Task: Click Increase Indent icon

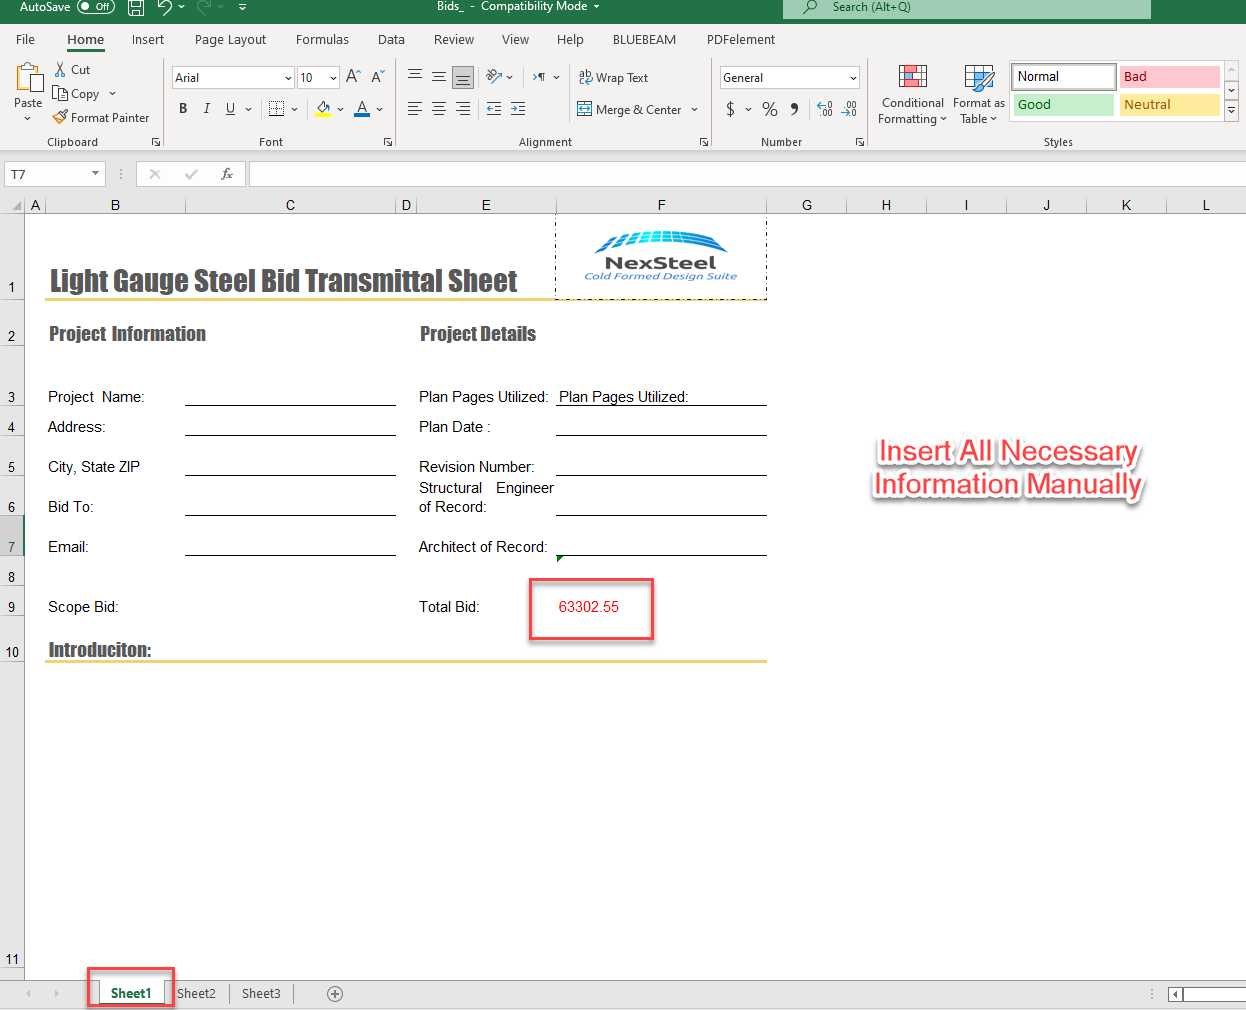Action: (518, 109)
